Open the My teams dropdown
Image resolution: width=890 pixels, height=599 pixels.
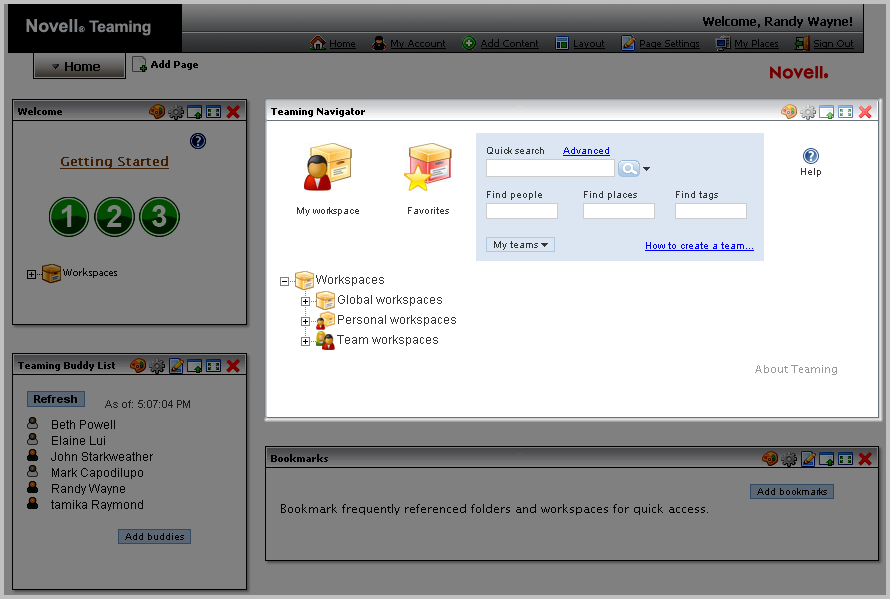[x=519, y=244]
